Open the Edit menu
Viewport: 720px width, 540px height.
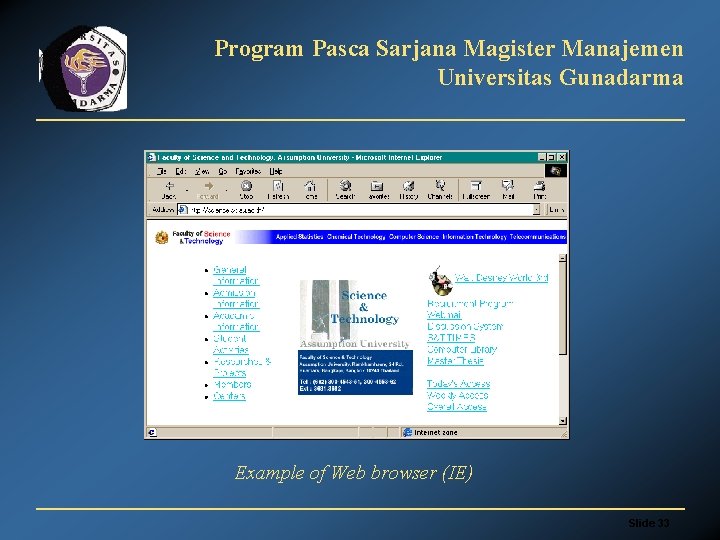(x=180, y=171)
